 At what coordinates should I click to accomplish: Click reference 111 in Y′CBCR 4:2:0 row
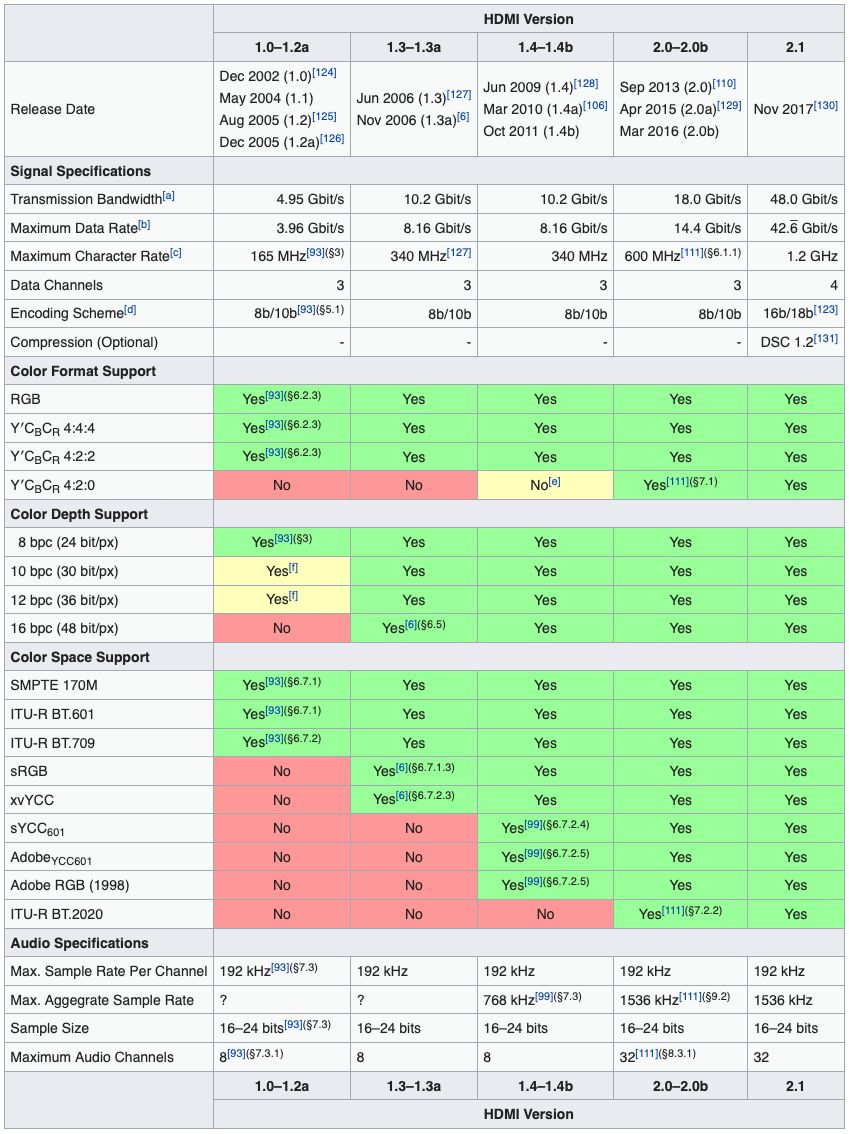pyautogui.click(x=678, y=481)
